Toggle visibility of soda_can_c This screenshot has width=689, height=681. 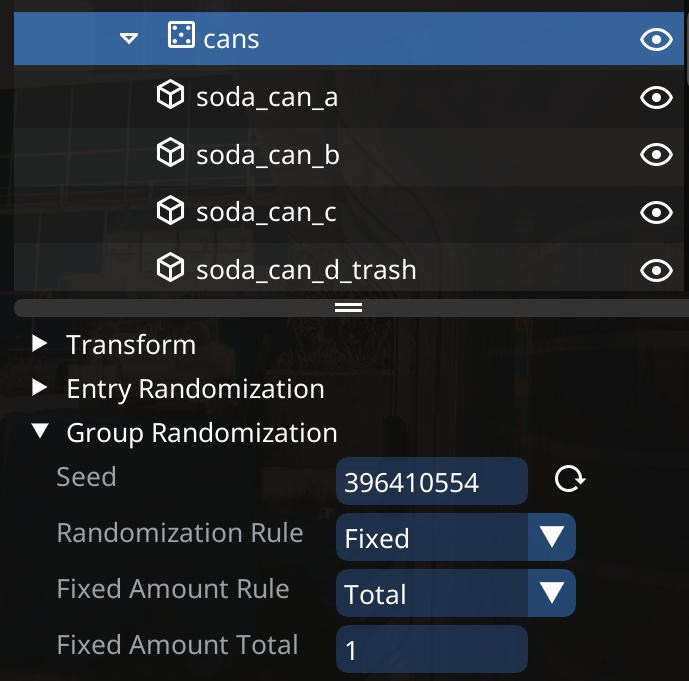tap(655, 212)
